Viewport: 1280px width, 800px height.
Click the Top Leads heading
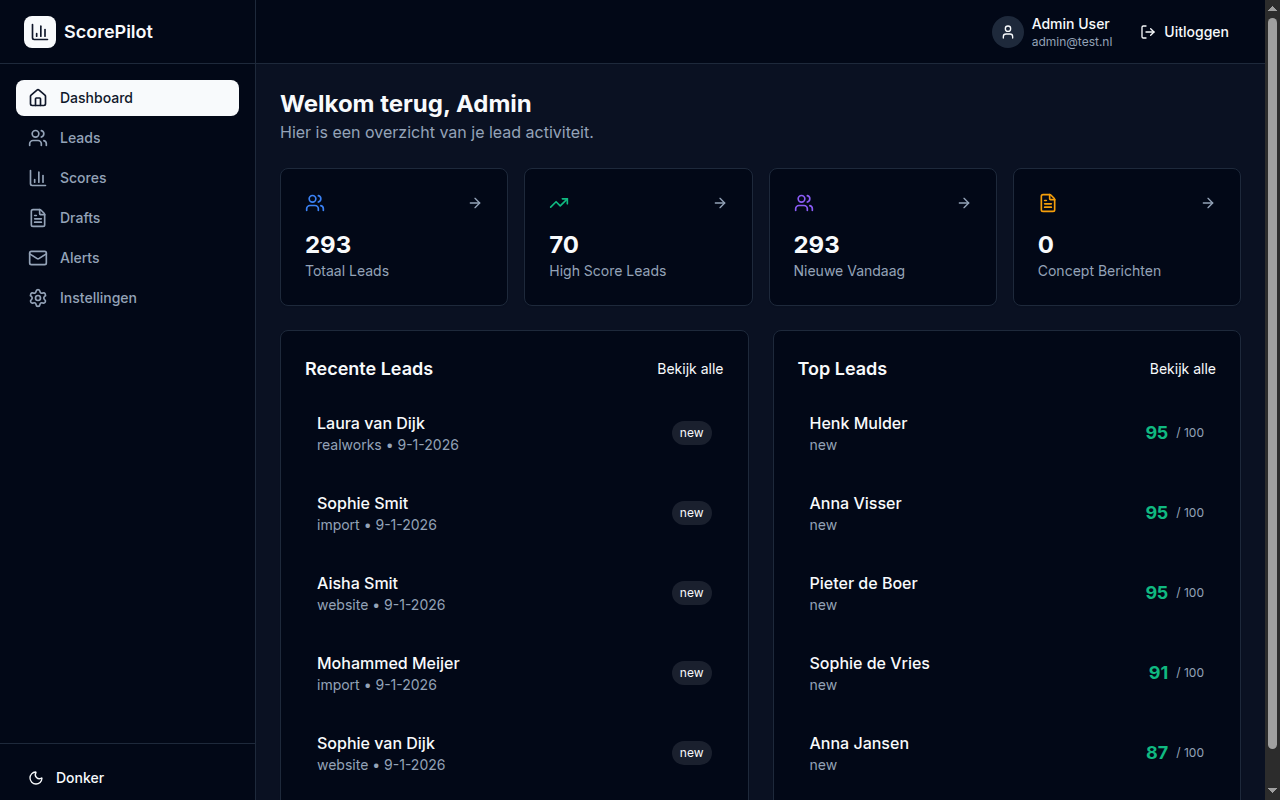click(843, 369)
